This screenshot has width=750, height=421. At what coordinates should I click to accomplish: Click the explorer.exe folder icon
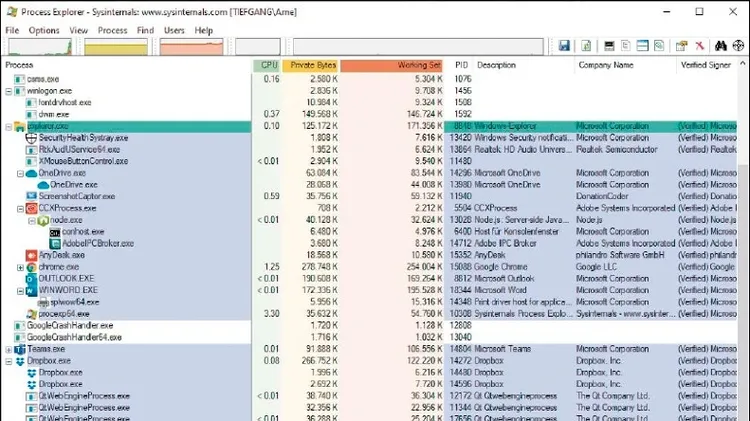[x=20, y=126]
